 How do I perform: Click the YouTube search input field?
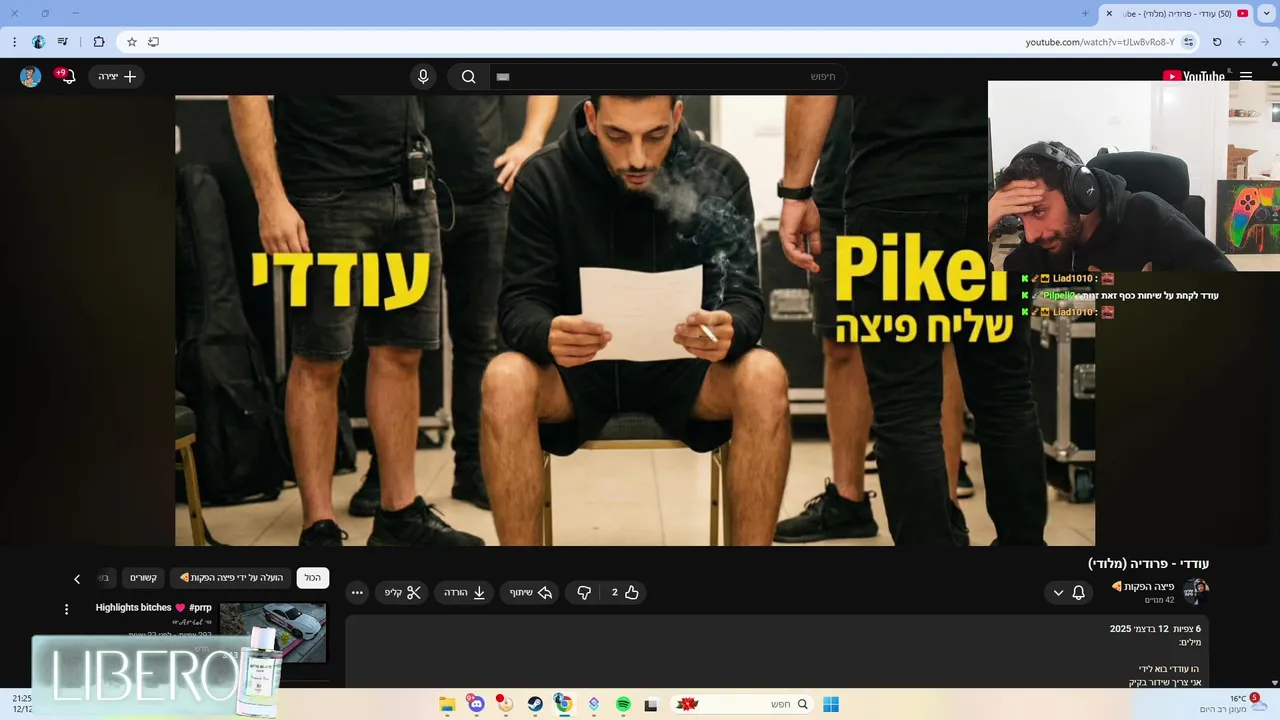pos(670,77)
